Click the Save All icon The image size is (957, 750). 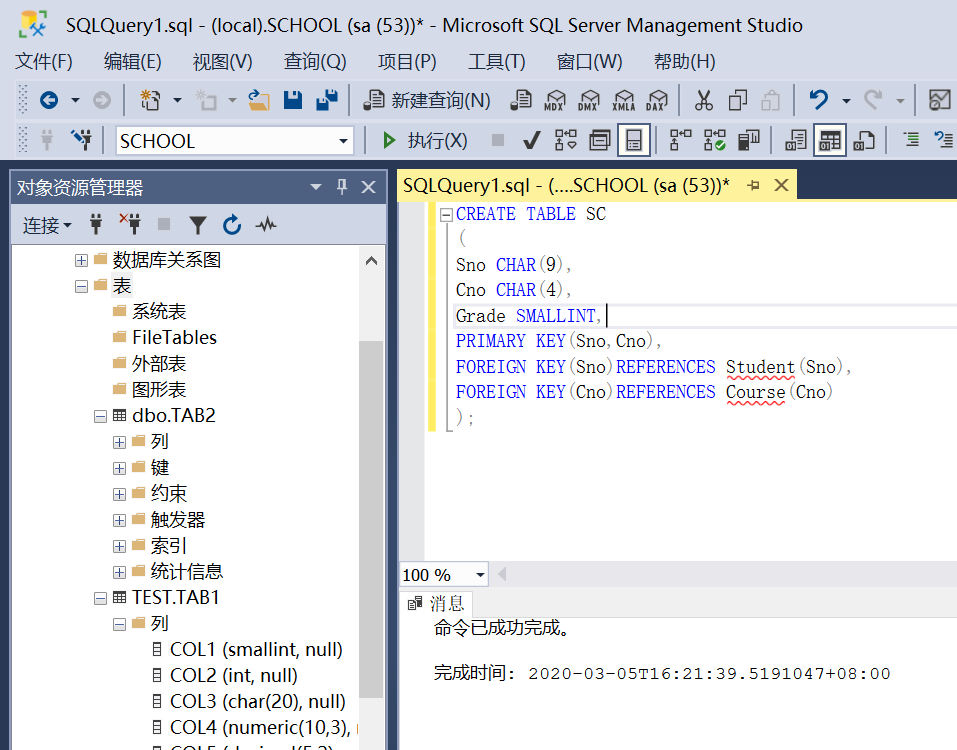[327, 99]
